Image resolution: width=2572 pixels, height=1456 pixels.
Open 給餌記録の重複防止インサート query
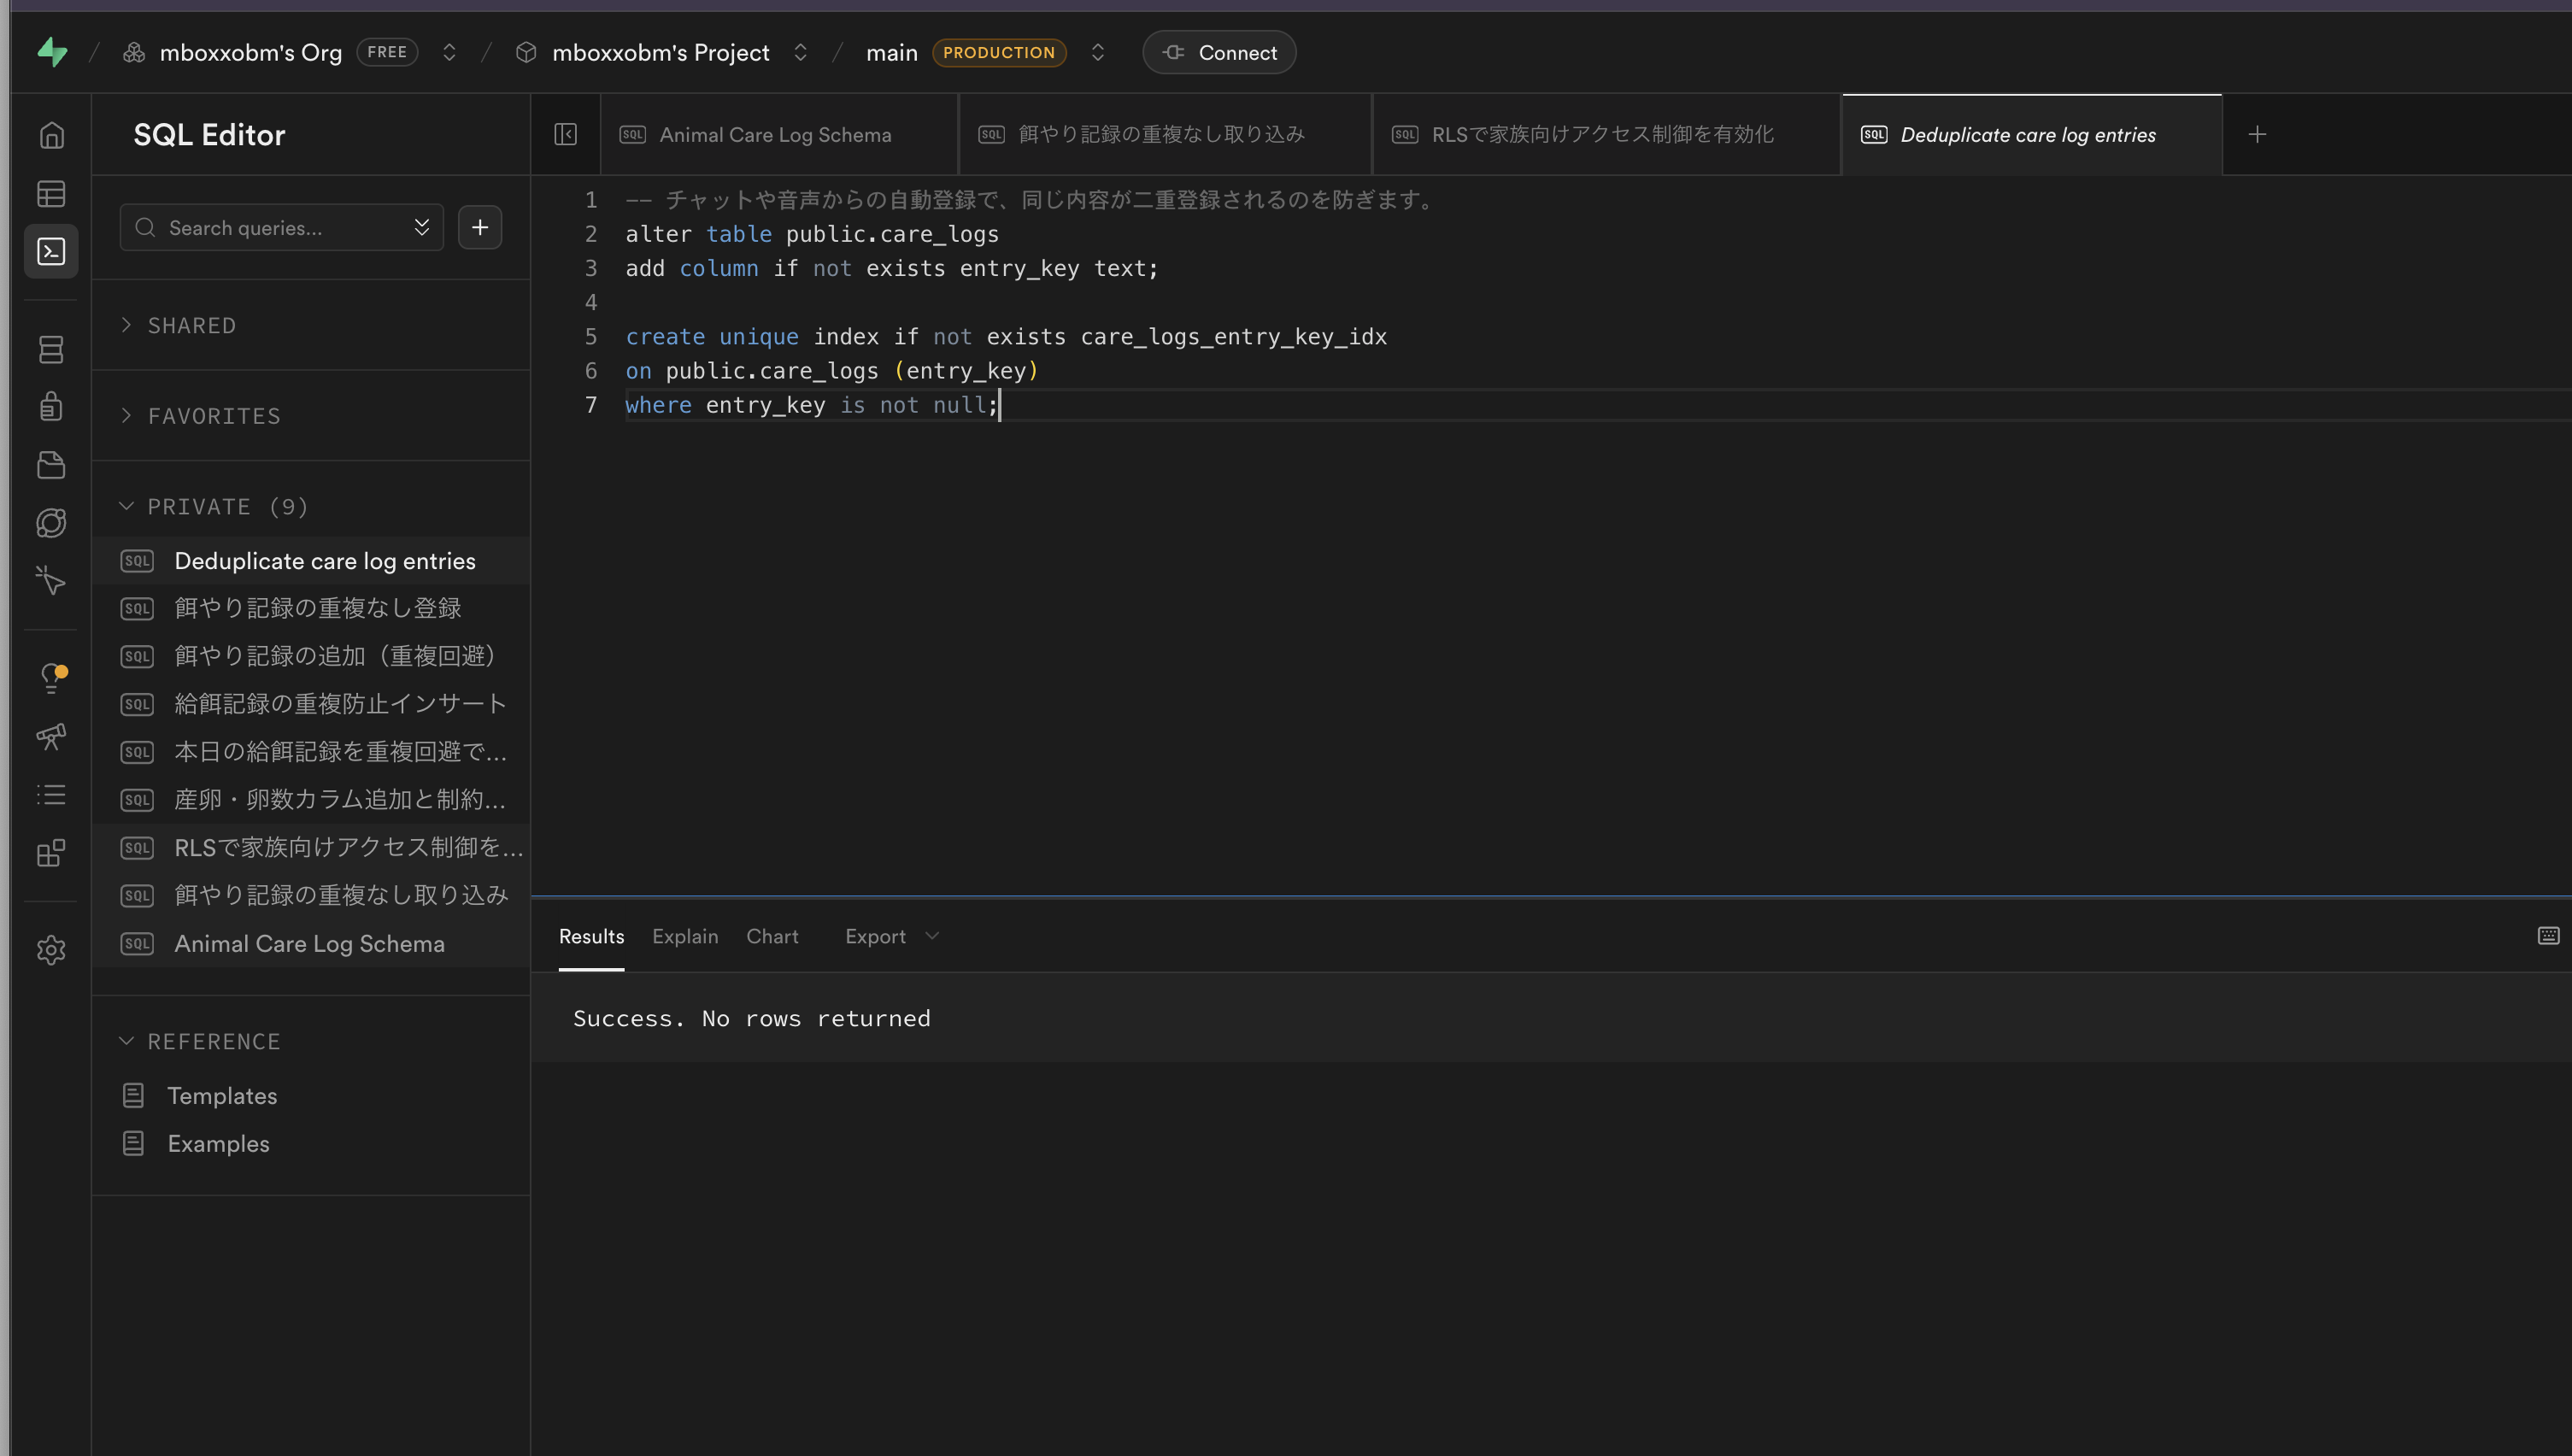[x=311, y=704]
